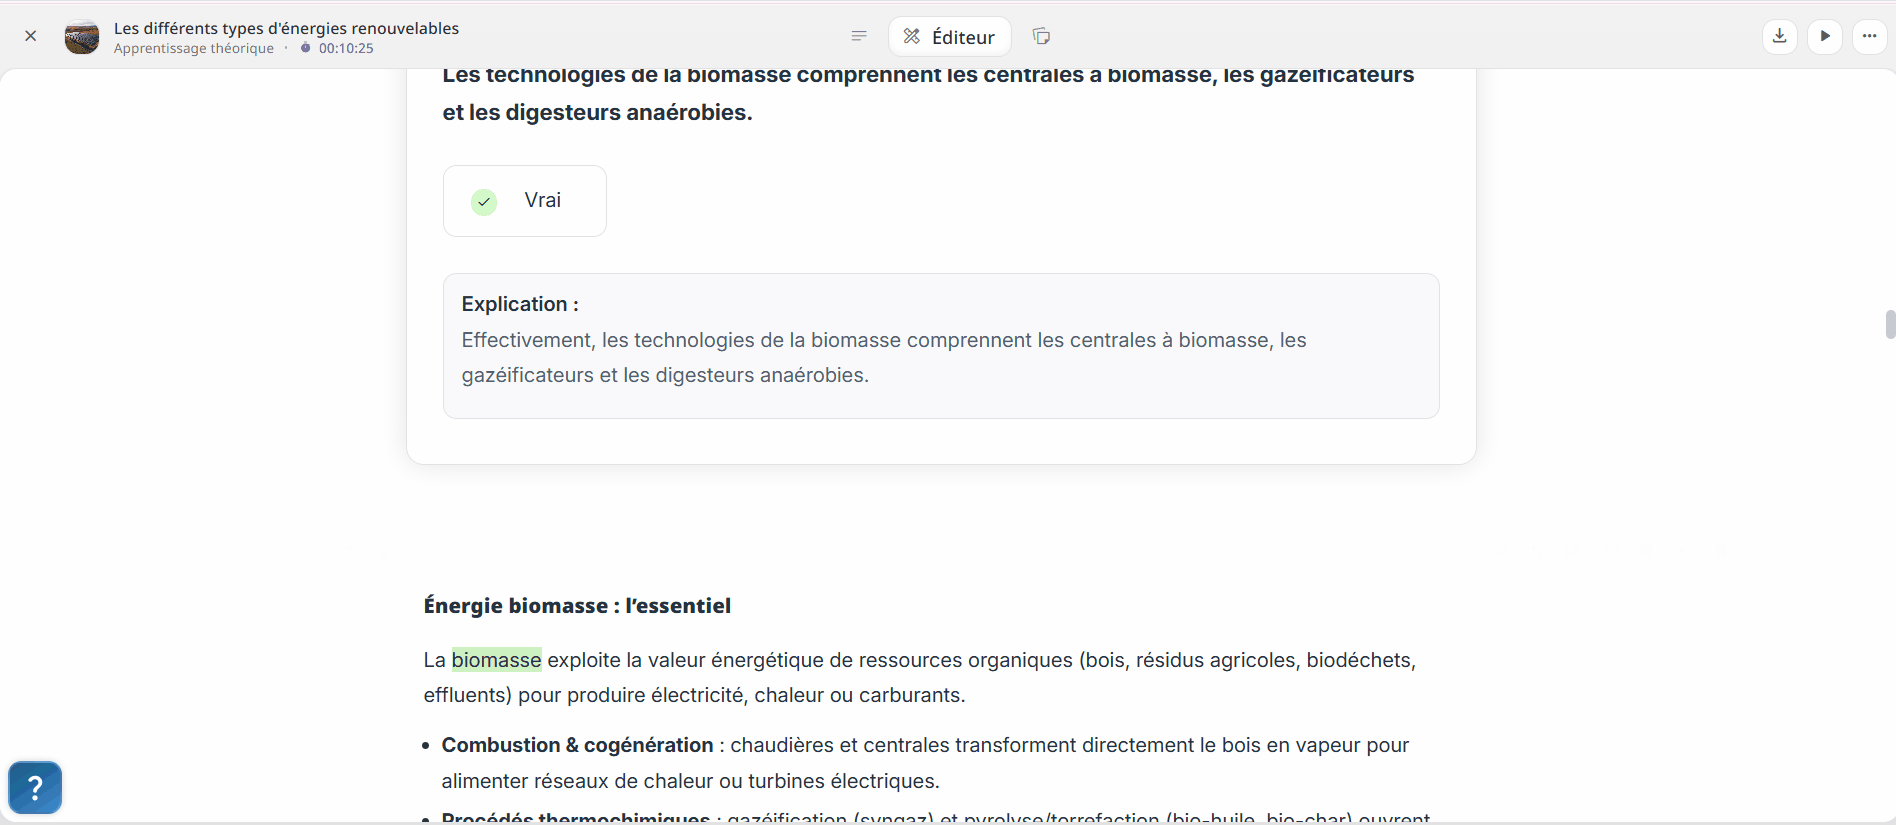Click the Apprentissage théorique label
Image resolution: width=1896 pixels, height=825 pixels.
194,48
